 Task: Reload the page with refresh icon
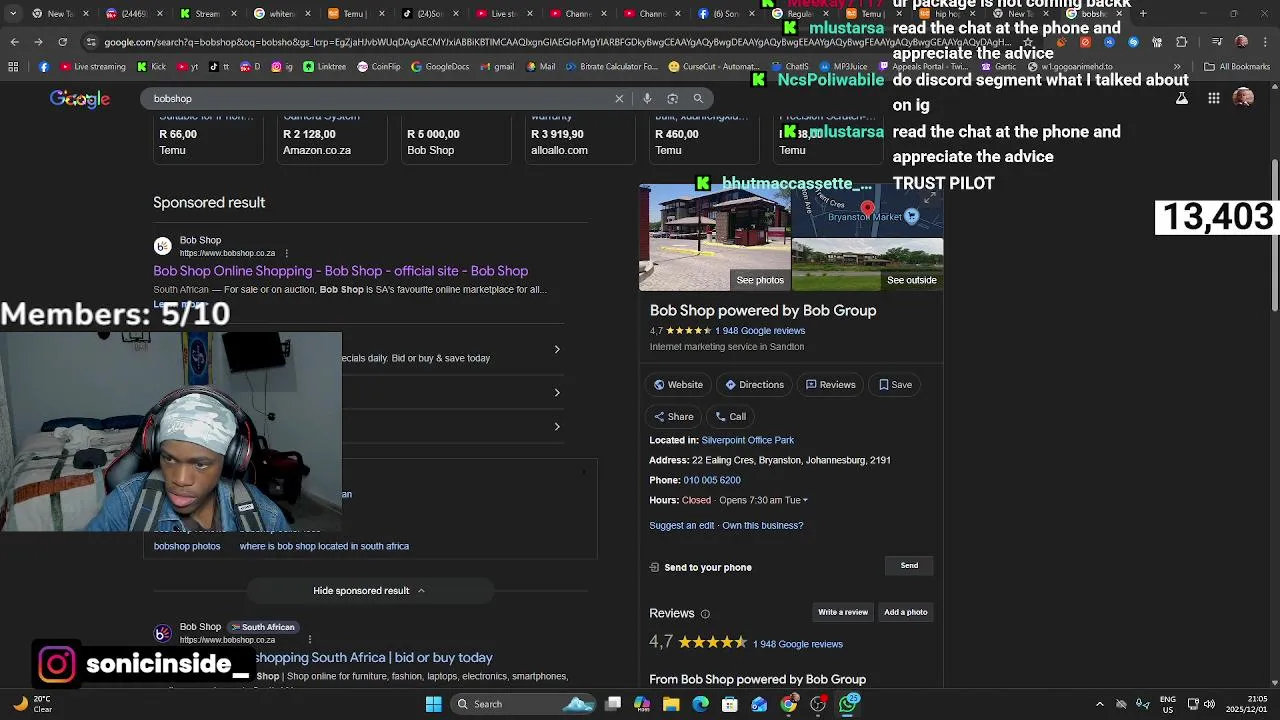pos(62,42)
